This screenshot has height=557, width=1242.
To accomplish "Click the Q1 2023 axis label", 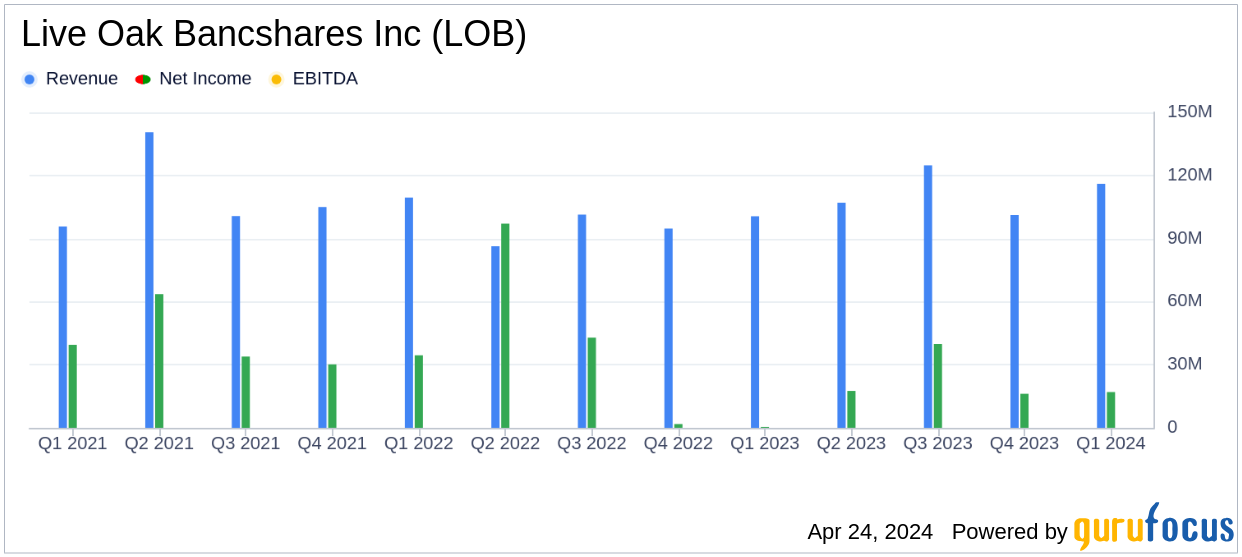I will pyautogui.click(x=765, y=443).
